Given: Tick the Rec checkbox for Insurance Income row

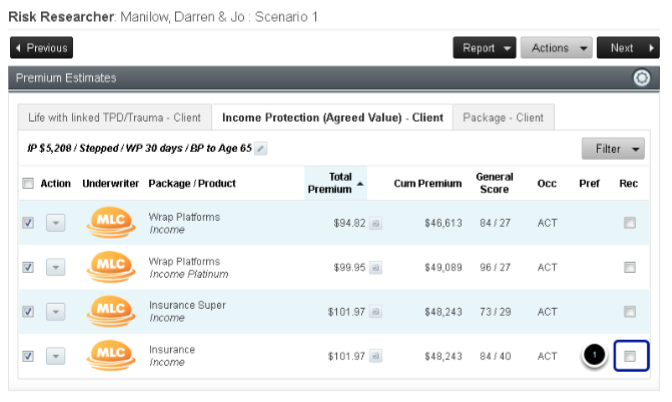Looking at the screenshot, I should pos(630,356).
